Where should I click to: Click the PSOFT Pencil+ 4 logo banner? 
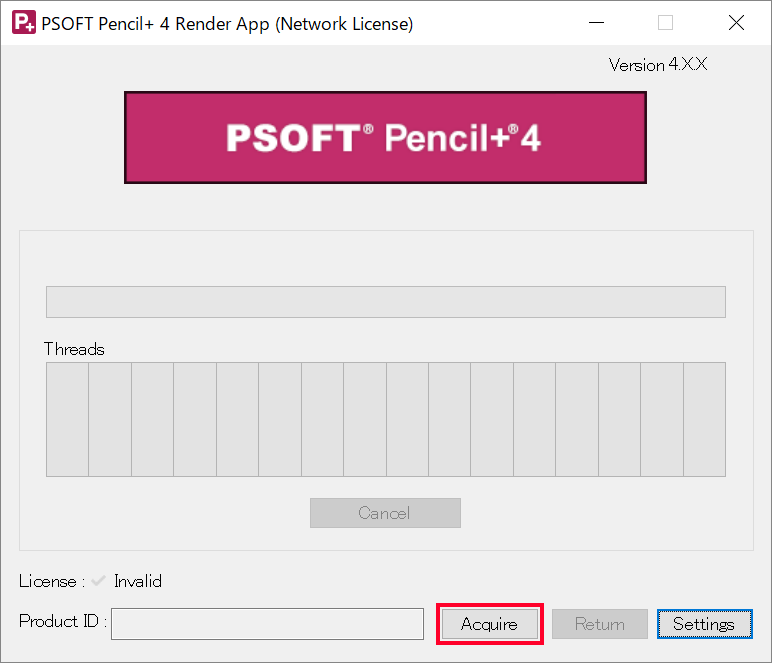pos(385,137)
